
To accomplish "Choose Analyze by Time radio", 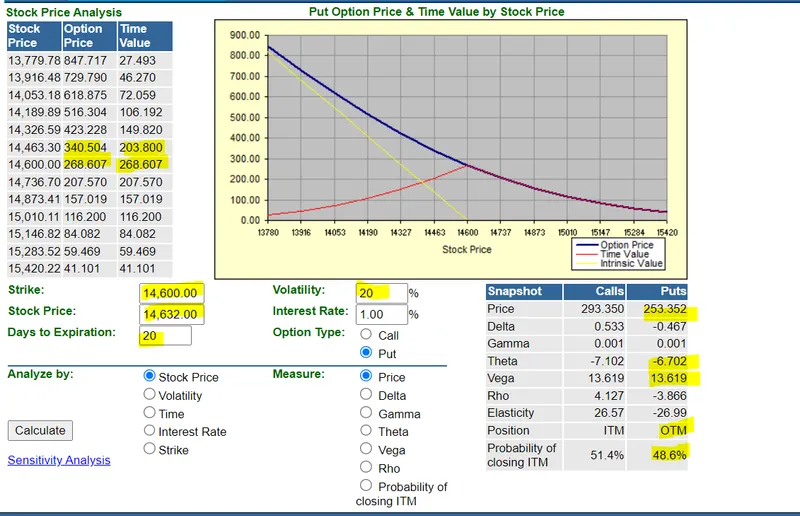I will pyautogui.click(x=149, y=412).
